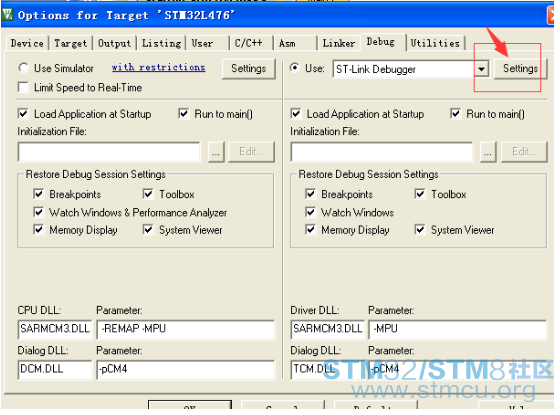This screenshot has height=415, width=560.
Task: Toggle debugger Breakpoints checkbox
Action: coord(311,194)
